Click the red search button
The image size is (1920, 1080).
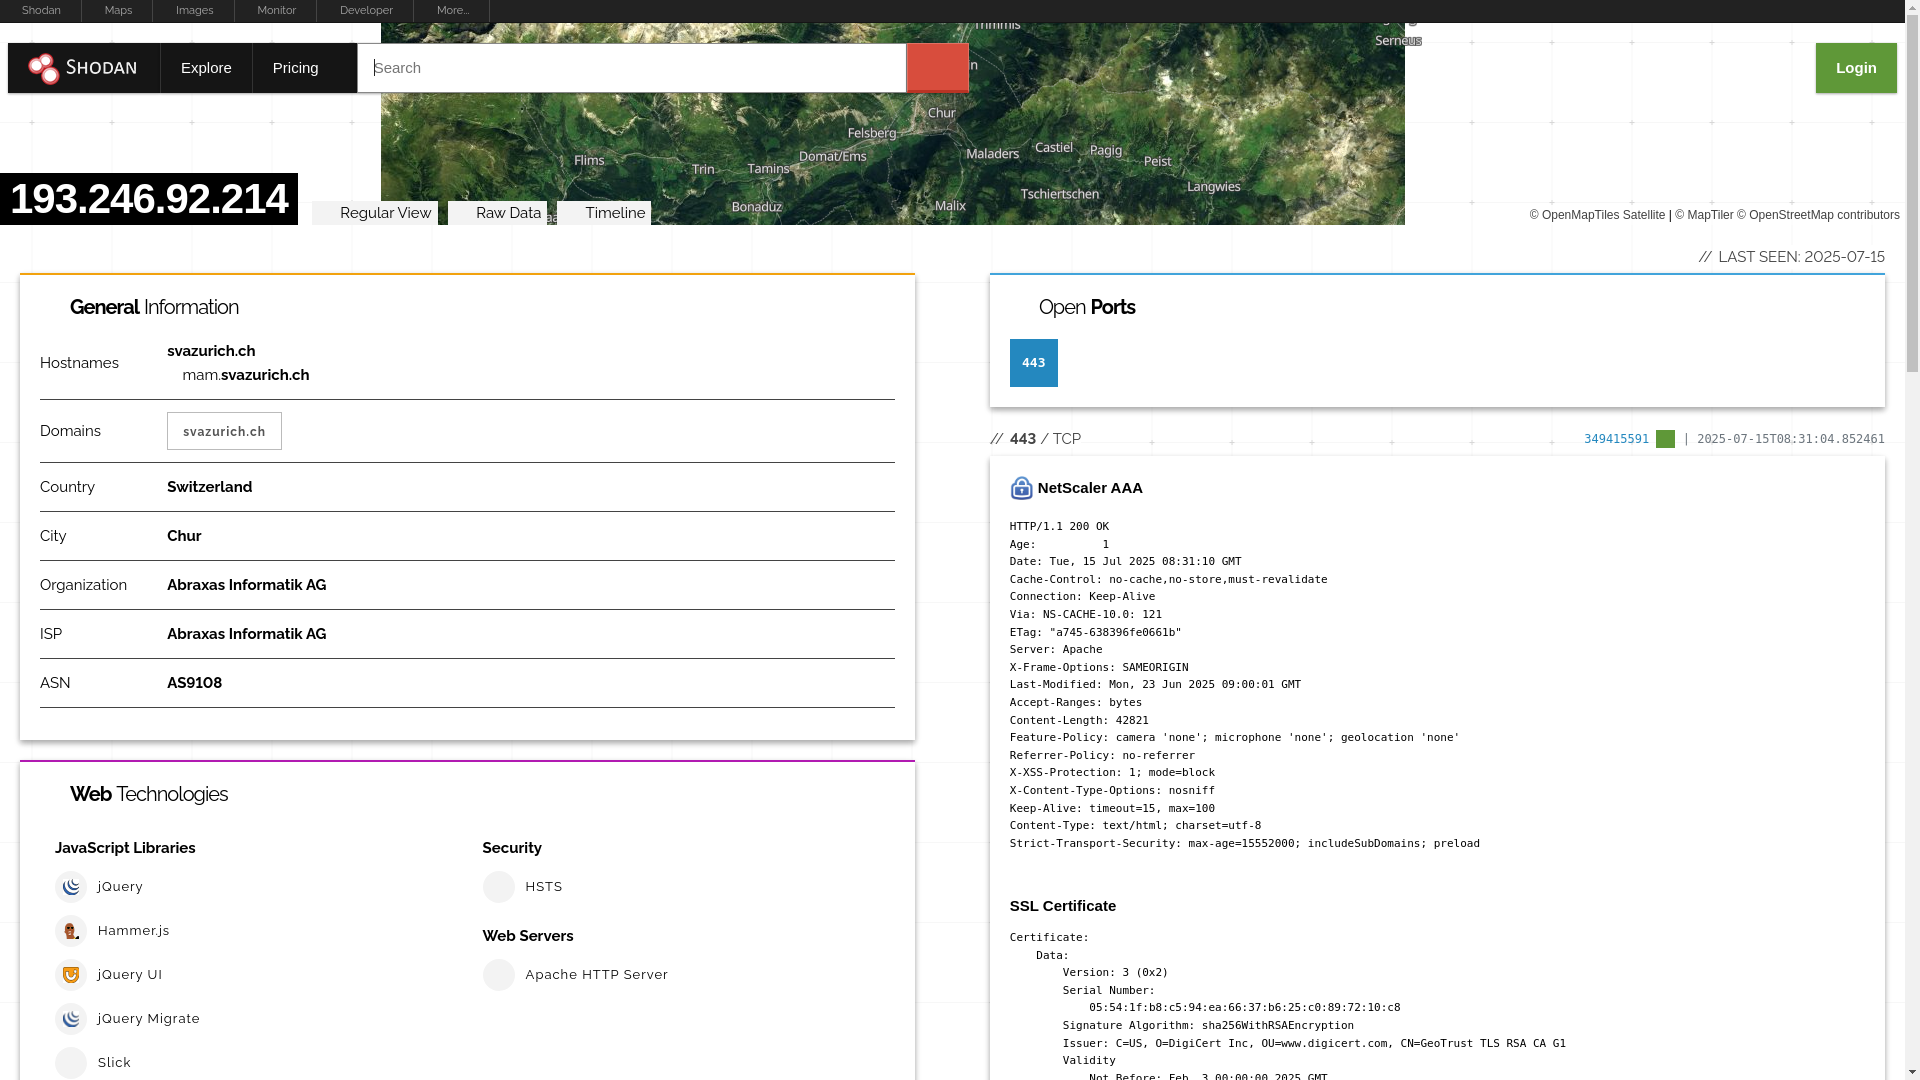point(937,68)
